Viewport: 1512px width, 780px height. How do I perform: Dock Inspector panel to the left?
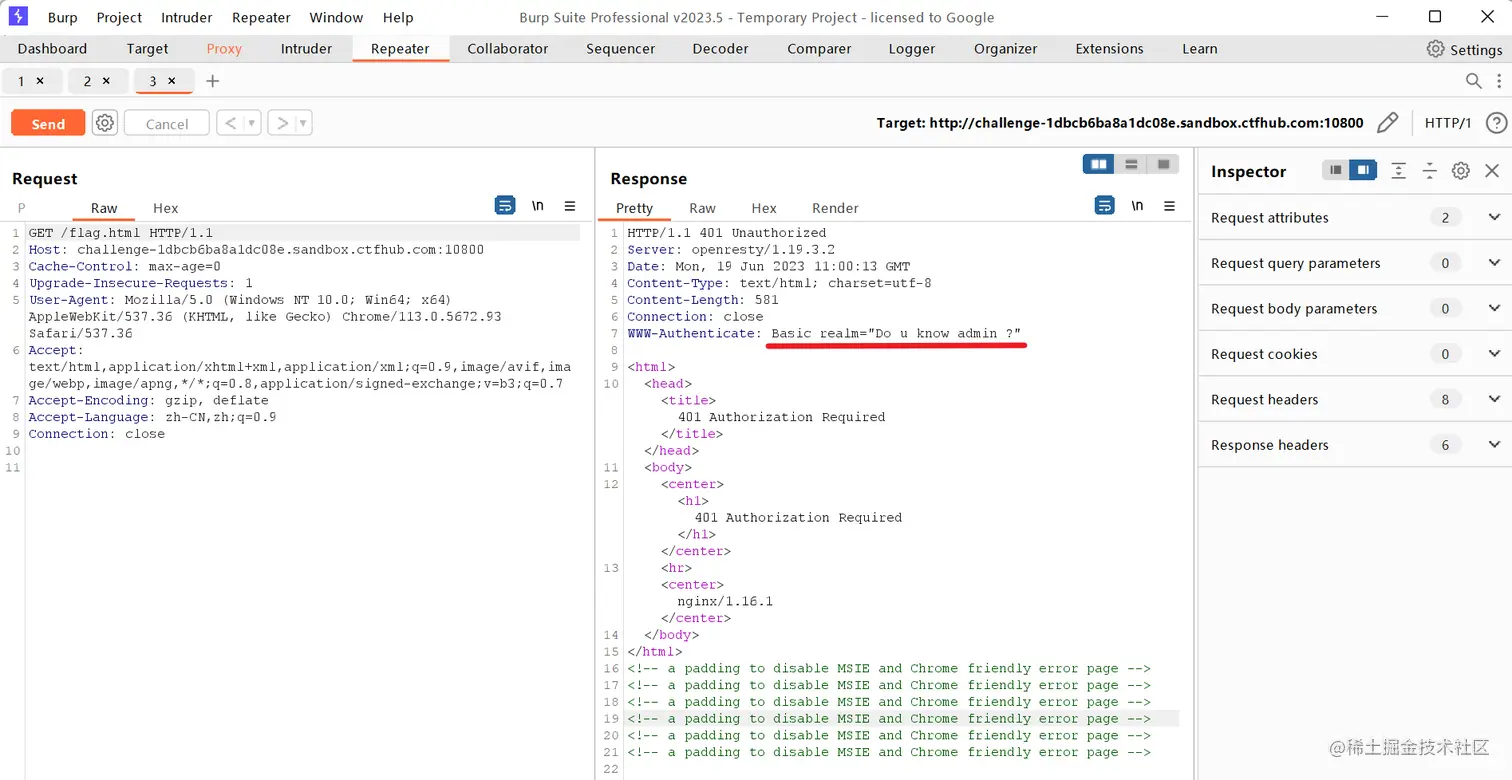[x=1336, y=171]
